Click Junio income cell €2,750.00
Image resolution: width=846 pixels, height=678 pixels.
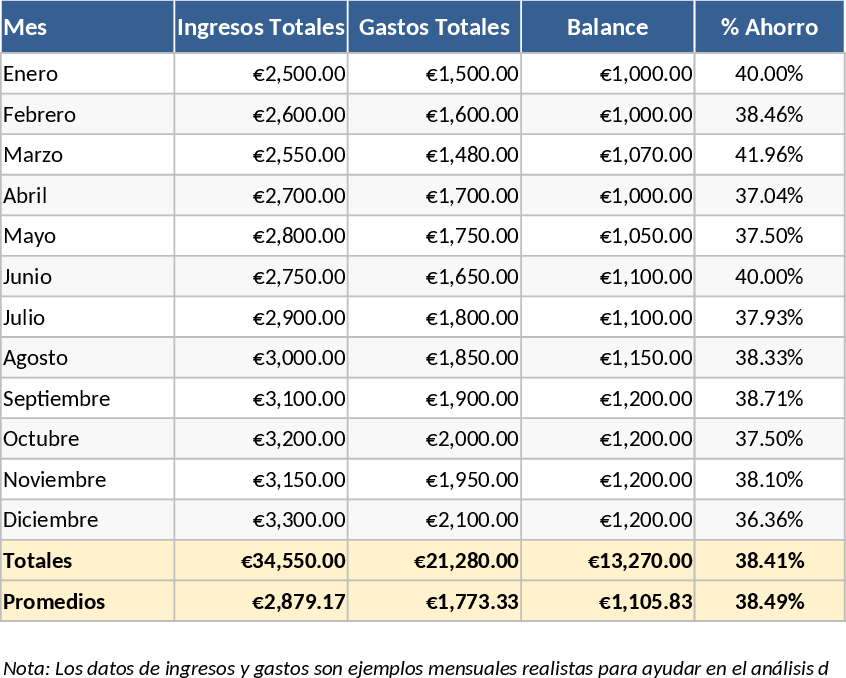(261, 277)
